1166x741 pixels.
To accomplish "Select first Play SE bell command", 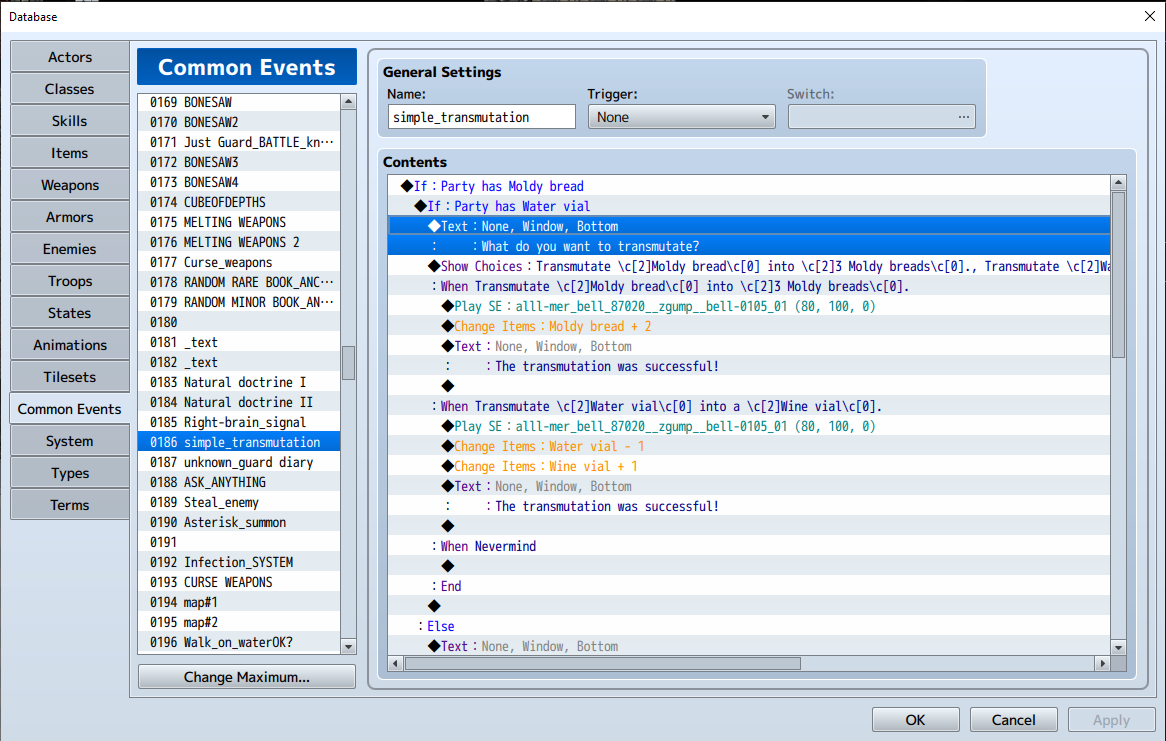I will click(x=749, y=307).
